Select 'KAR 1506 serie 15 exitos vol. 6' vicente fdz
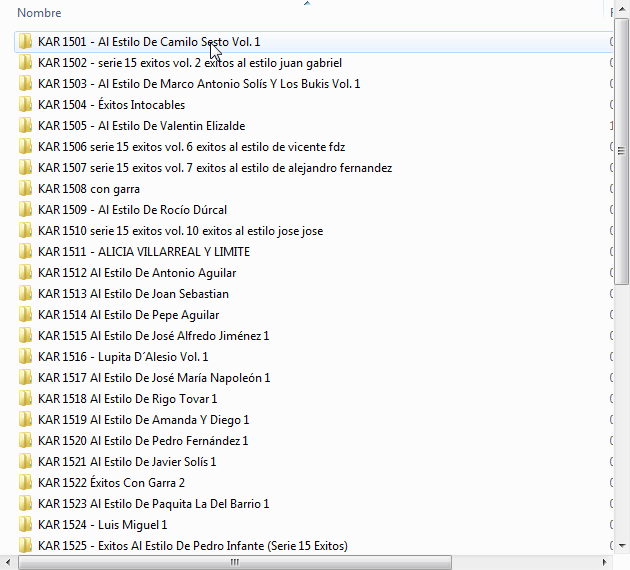Screen dimensions: 630x570 click(191, 147)
